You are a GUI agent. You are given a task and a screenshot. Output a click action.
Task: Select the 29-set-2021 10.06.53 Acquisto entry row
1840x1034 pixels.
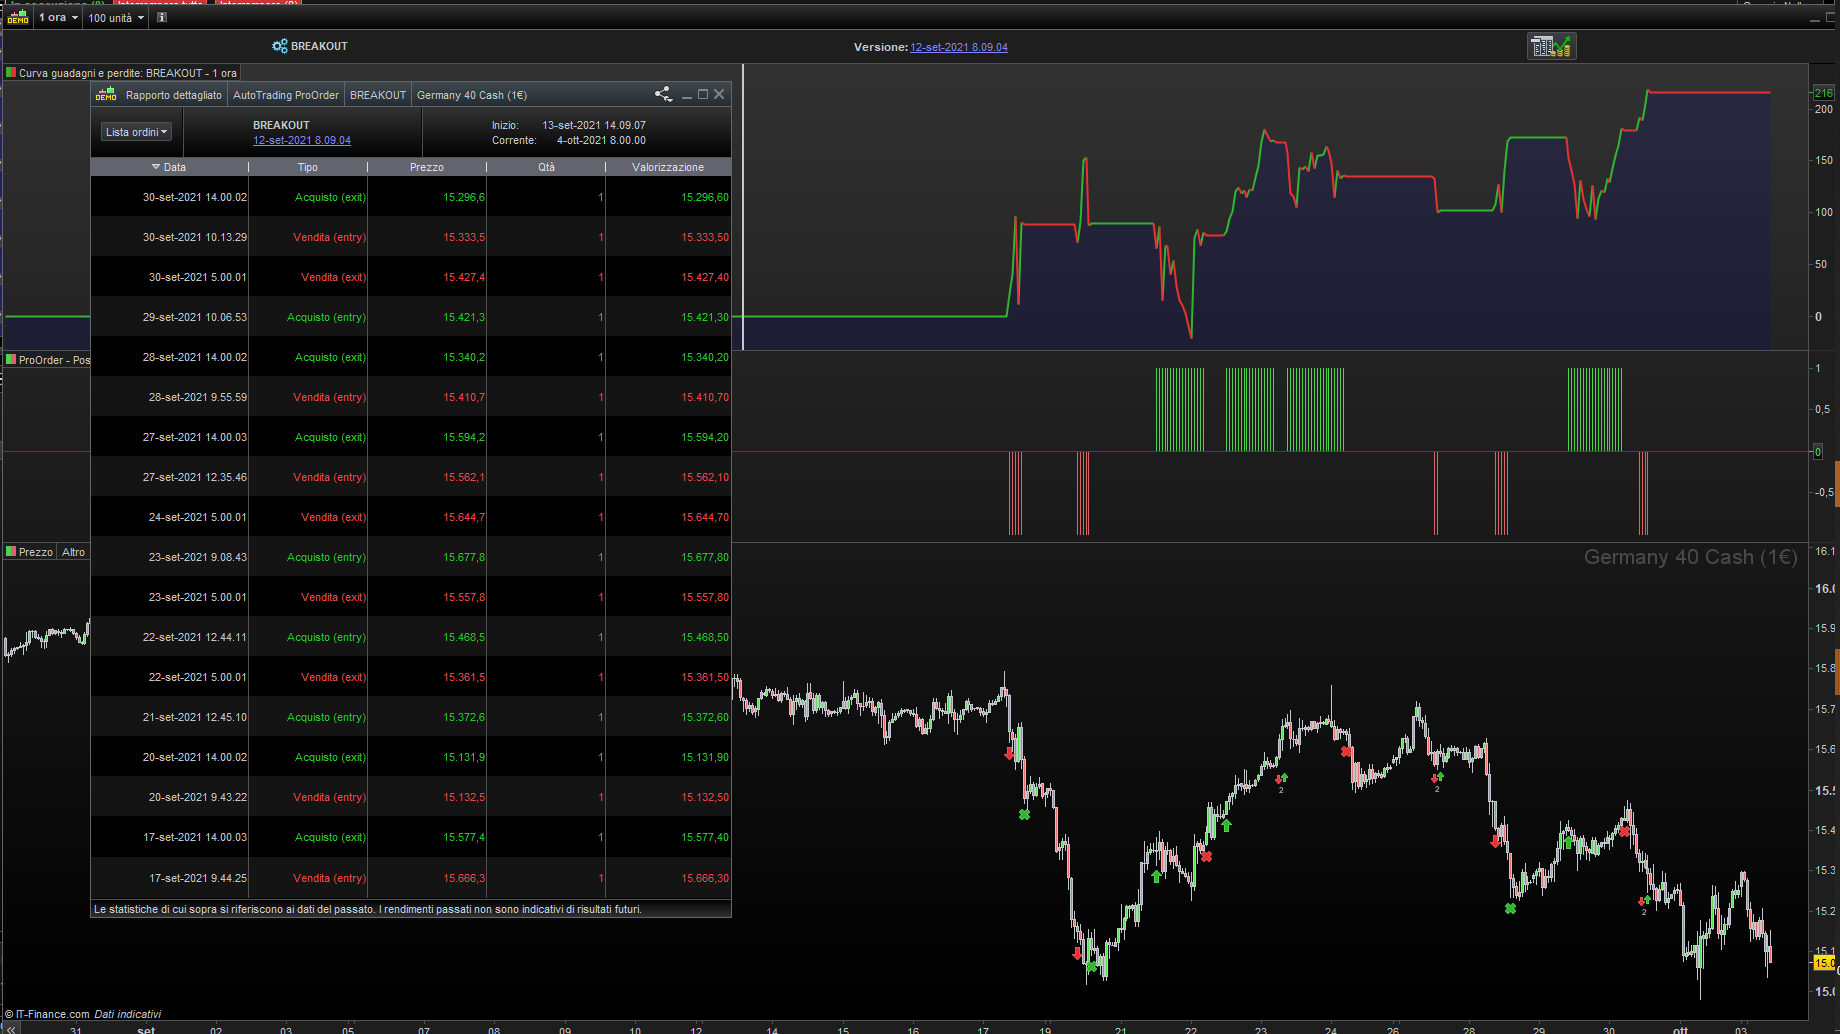[x=411, y=317]
